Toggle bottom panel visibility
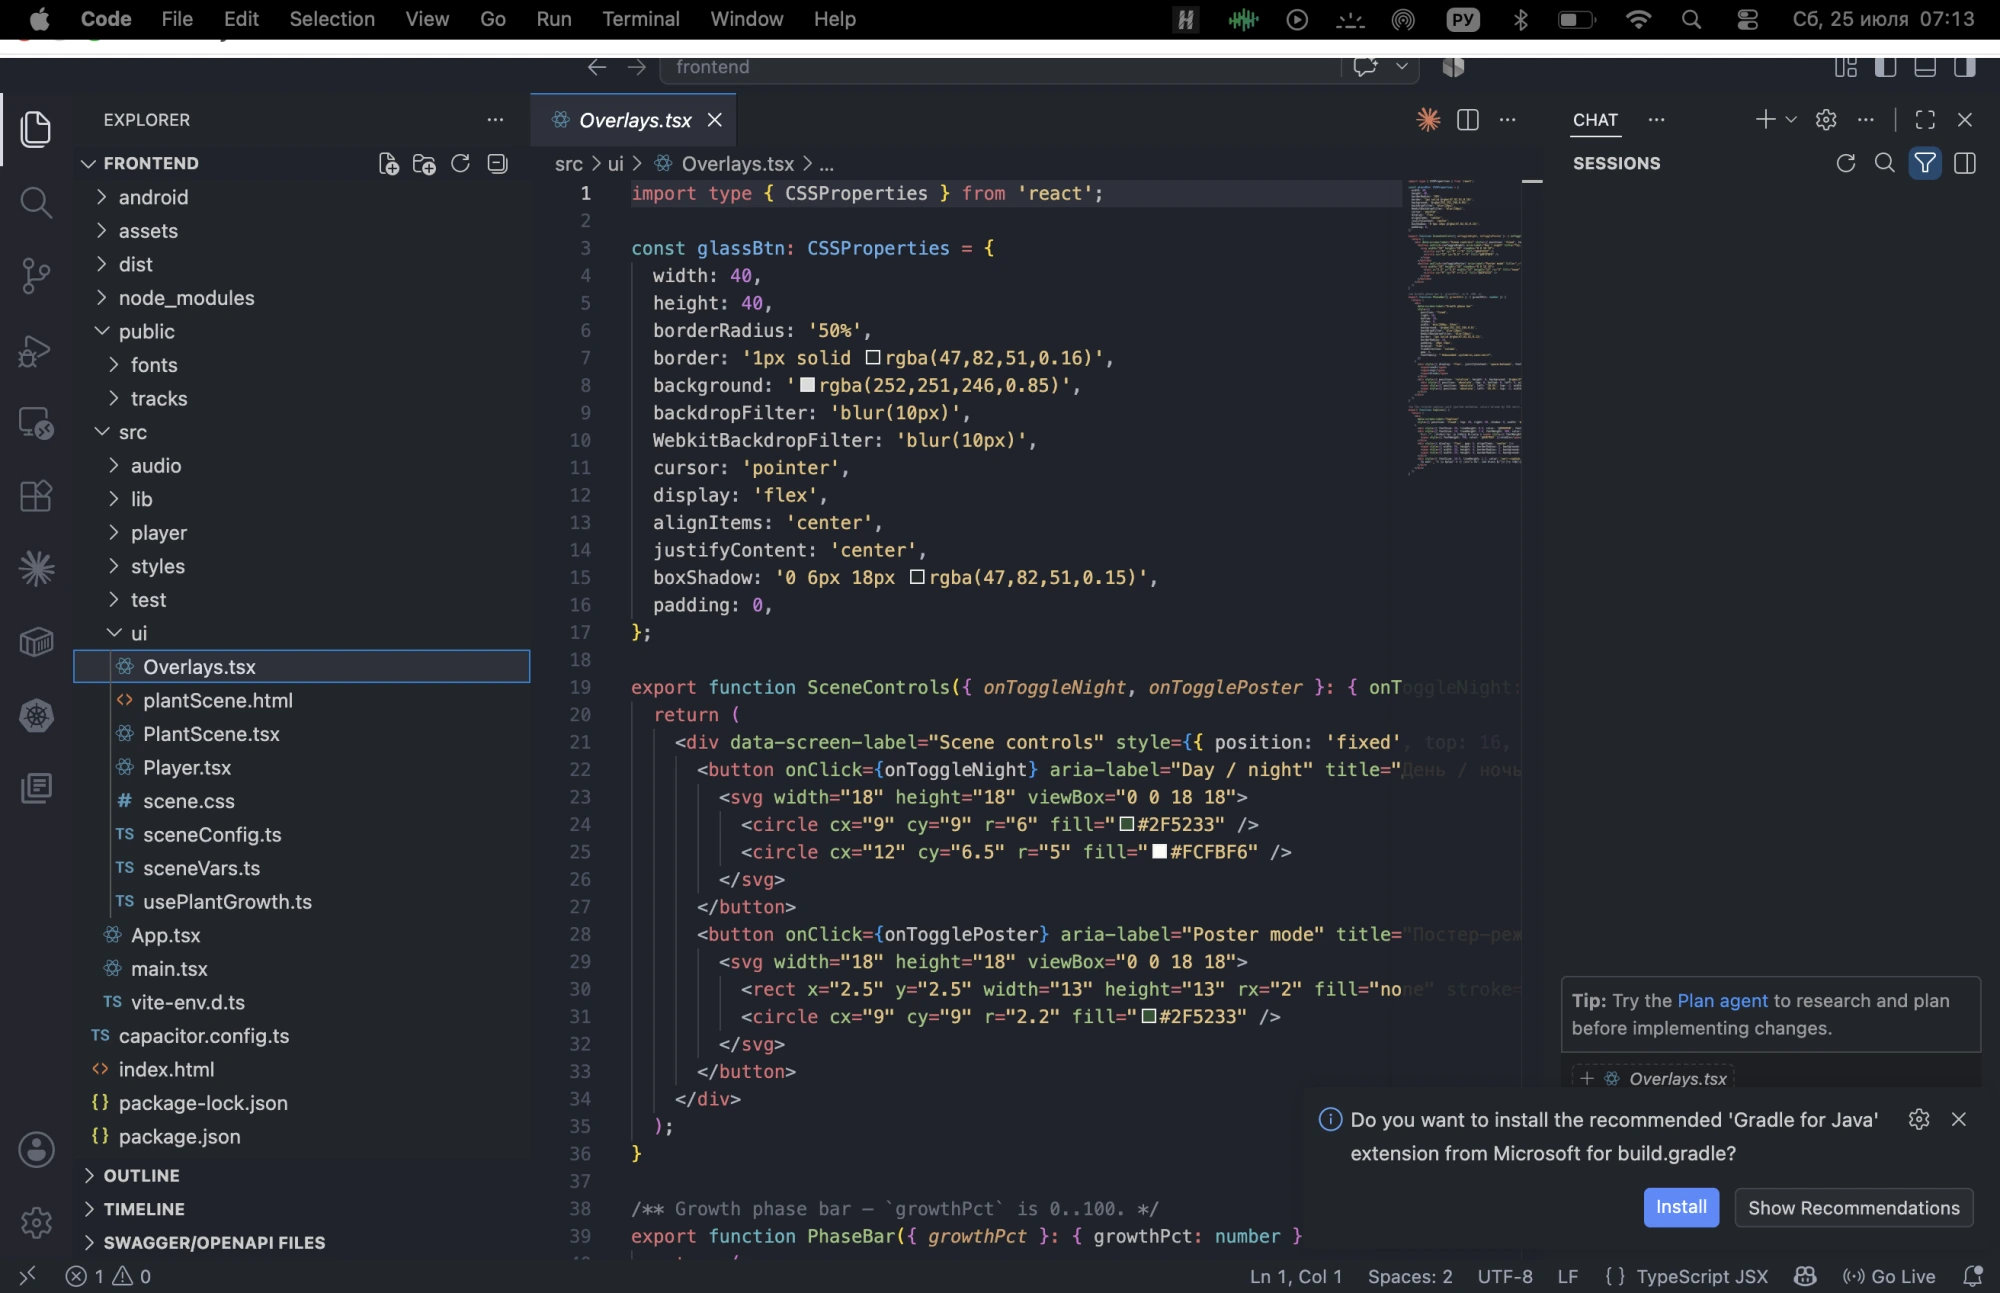2000x1293 pixels. 1925,67
